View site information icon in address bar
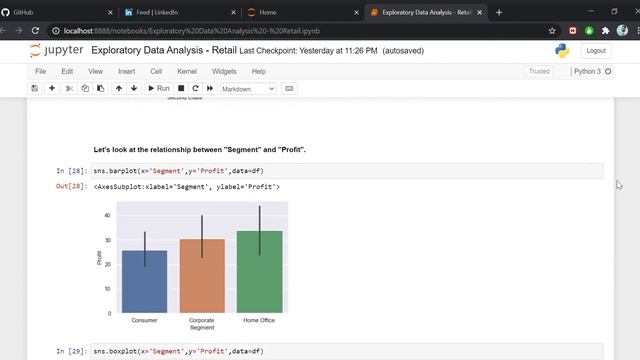Viewport: 640px width, 360px height. pos(56,31)
